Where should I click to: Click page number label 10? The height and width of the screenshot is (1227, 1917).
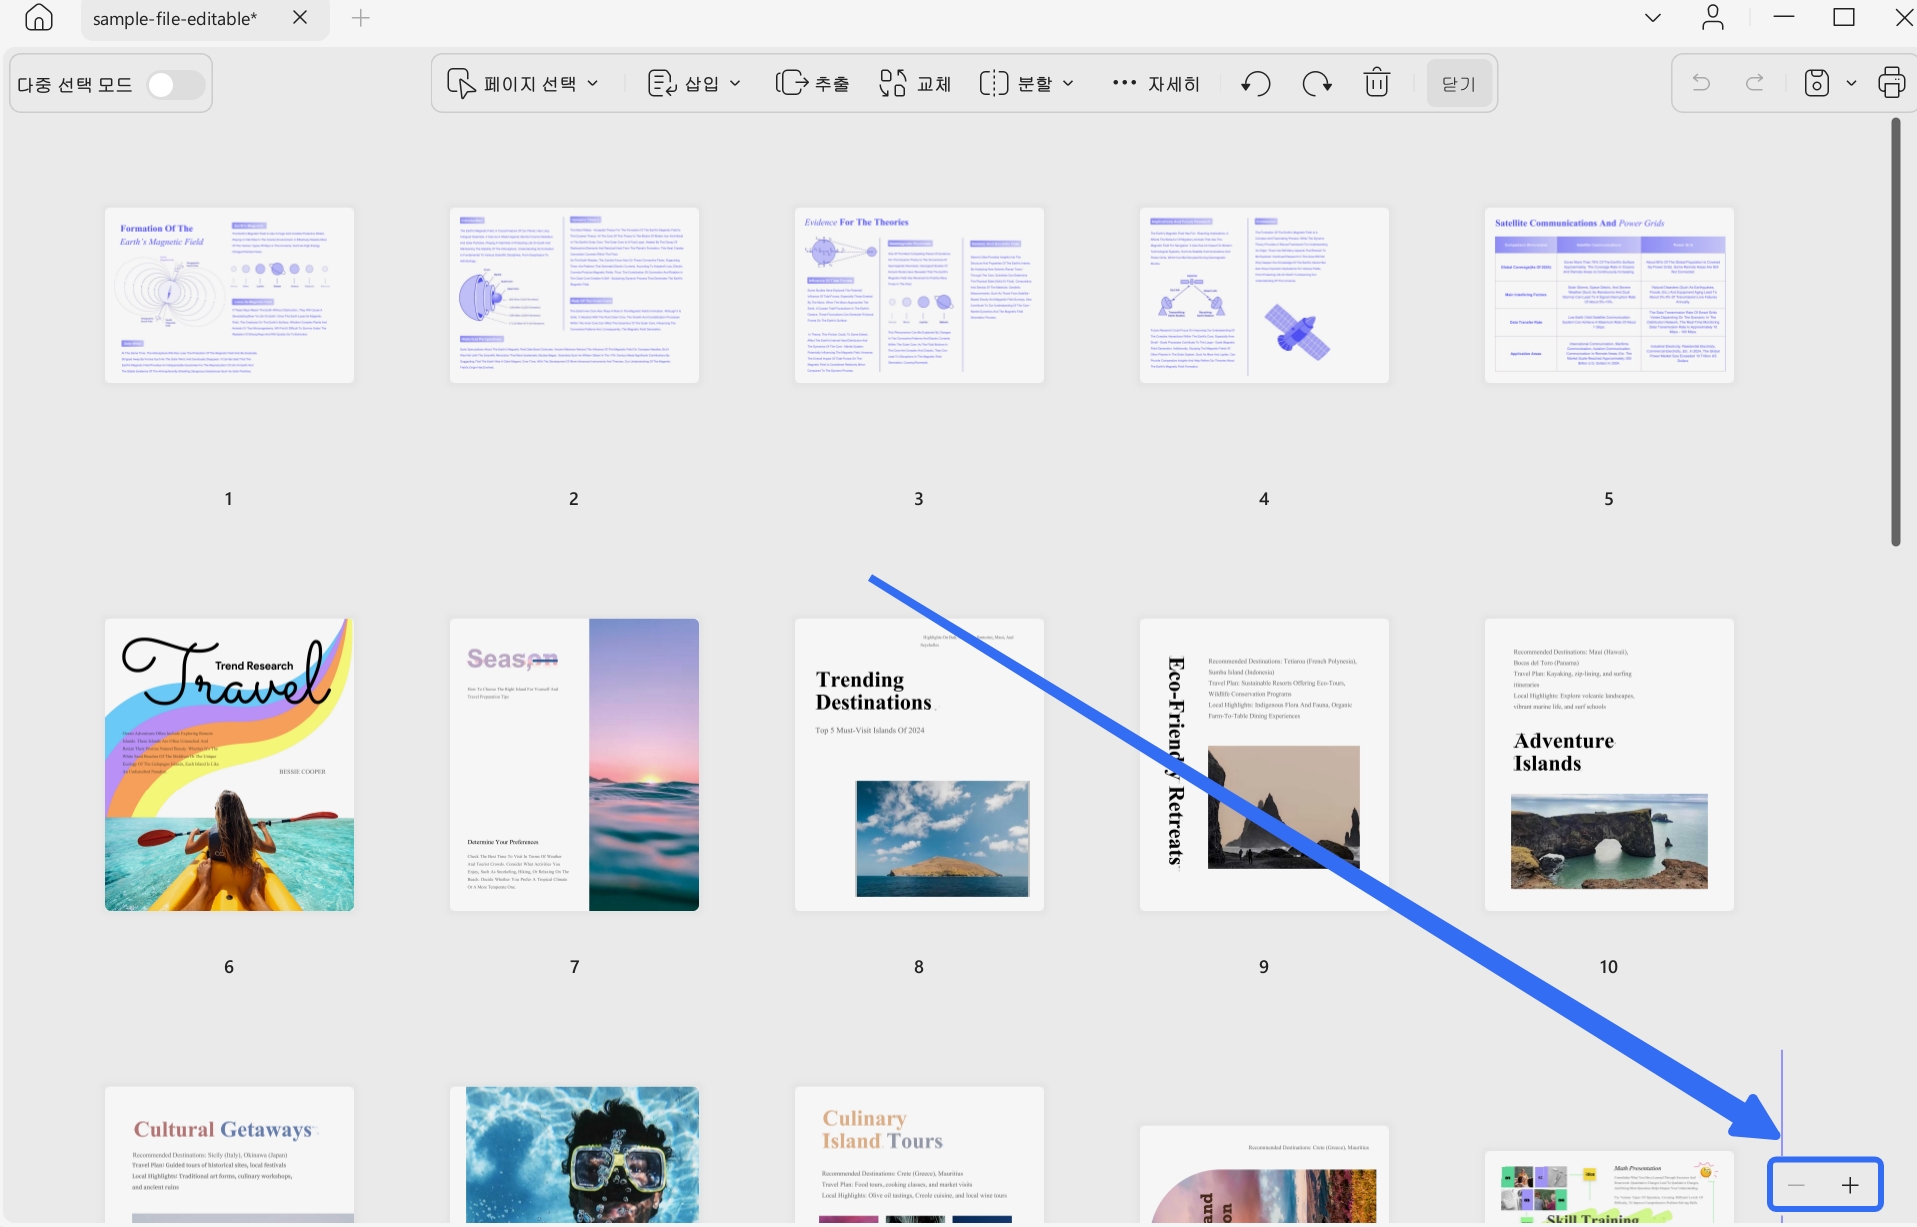(1608, 966)
